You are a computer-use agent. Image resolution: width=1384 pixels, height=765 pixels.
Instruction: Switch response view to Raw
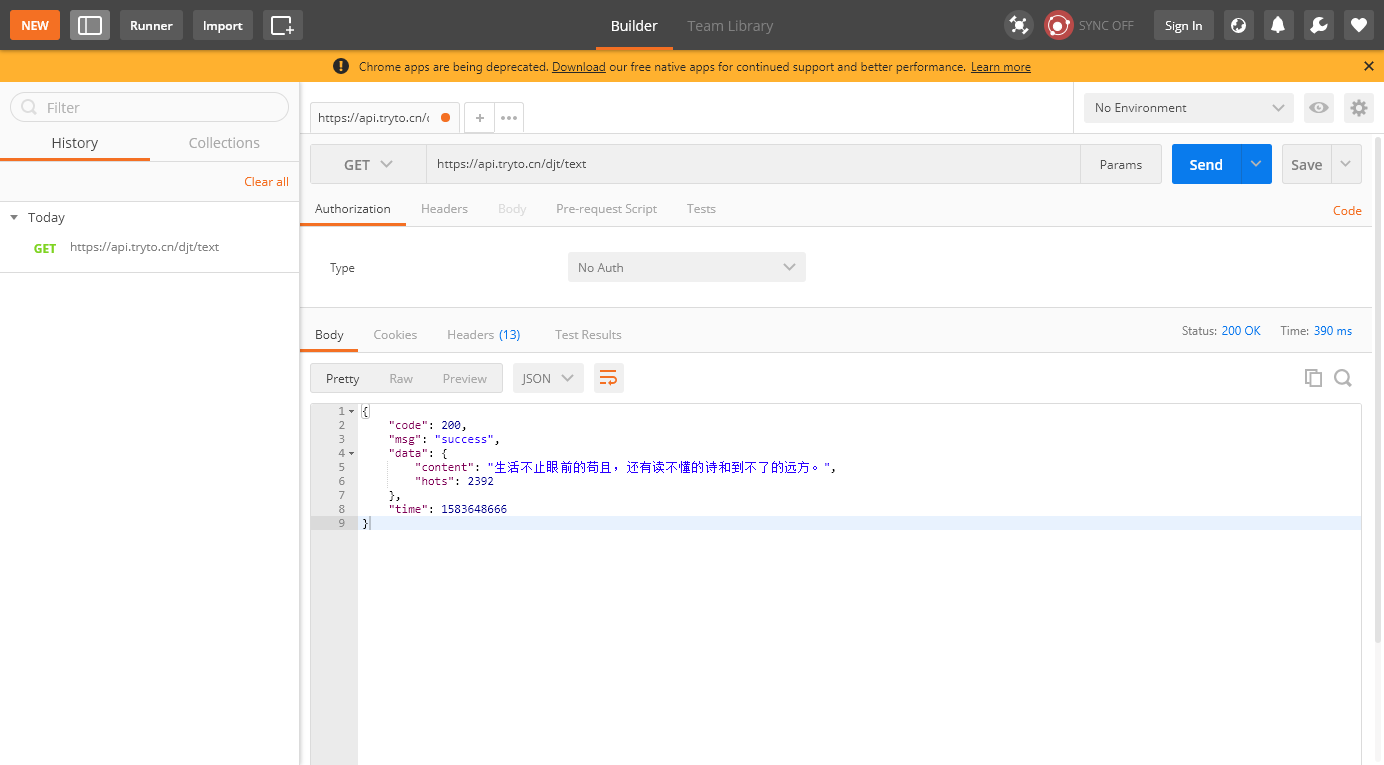(401, 378)
